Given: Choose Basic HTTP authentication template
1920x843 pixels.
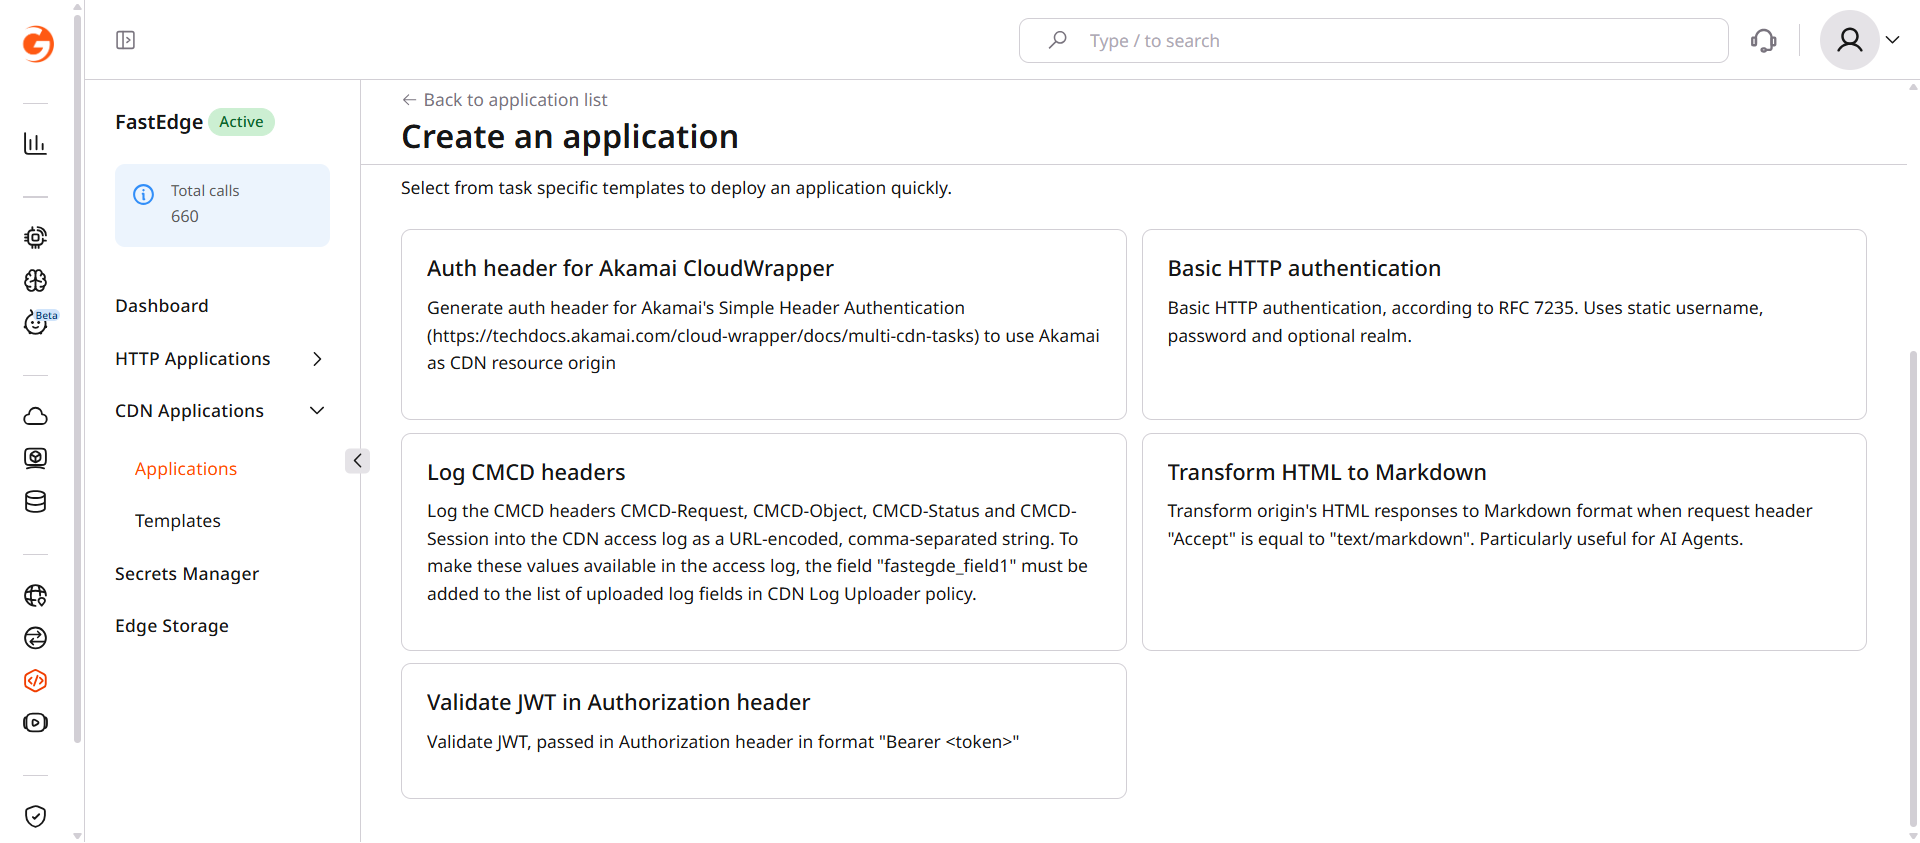Looking at the screenshot, I should pyautogui.click(x=1504, y=325).
